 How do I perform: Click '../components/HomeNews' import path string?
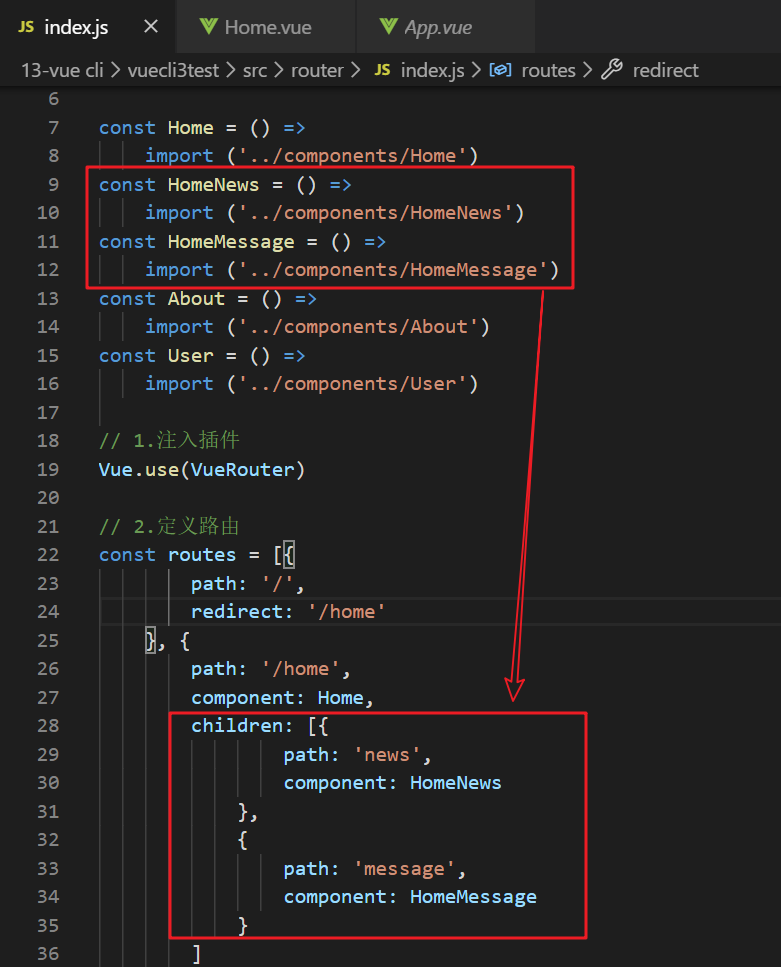point(376,213)
